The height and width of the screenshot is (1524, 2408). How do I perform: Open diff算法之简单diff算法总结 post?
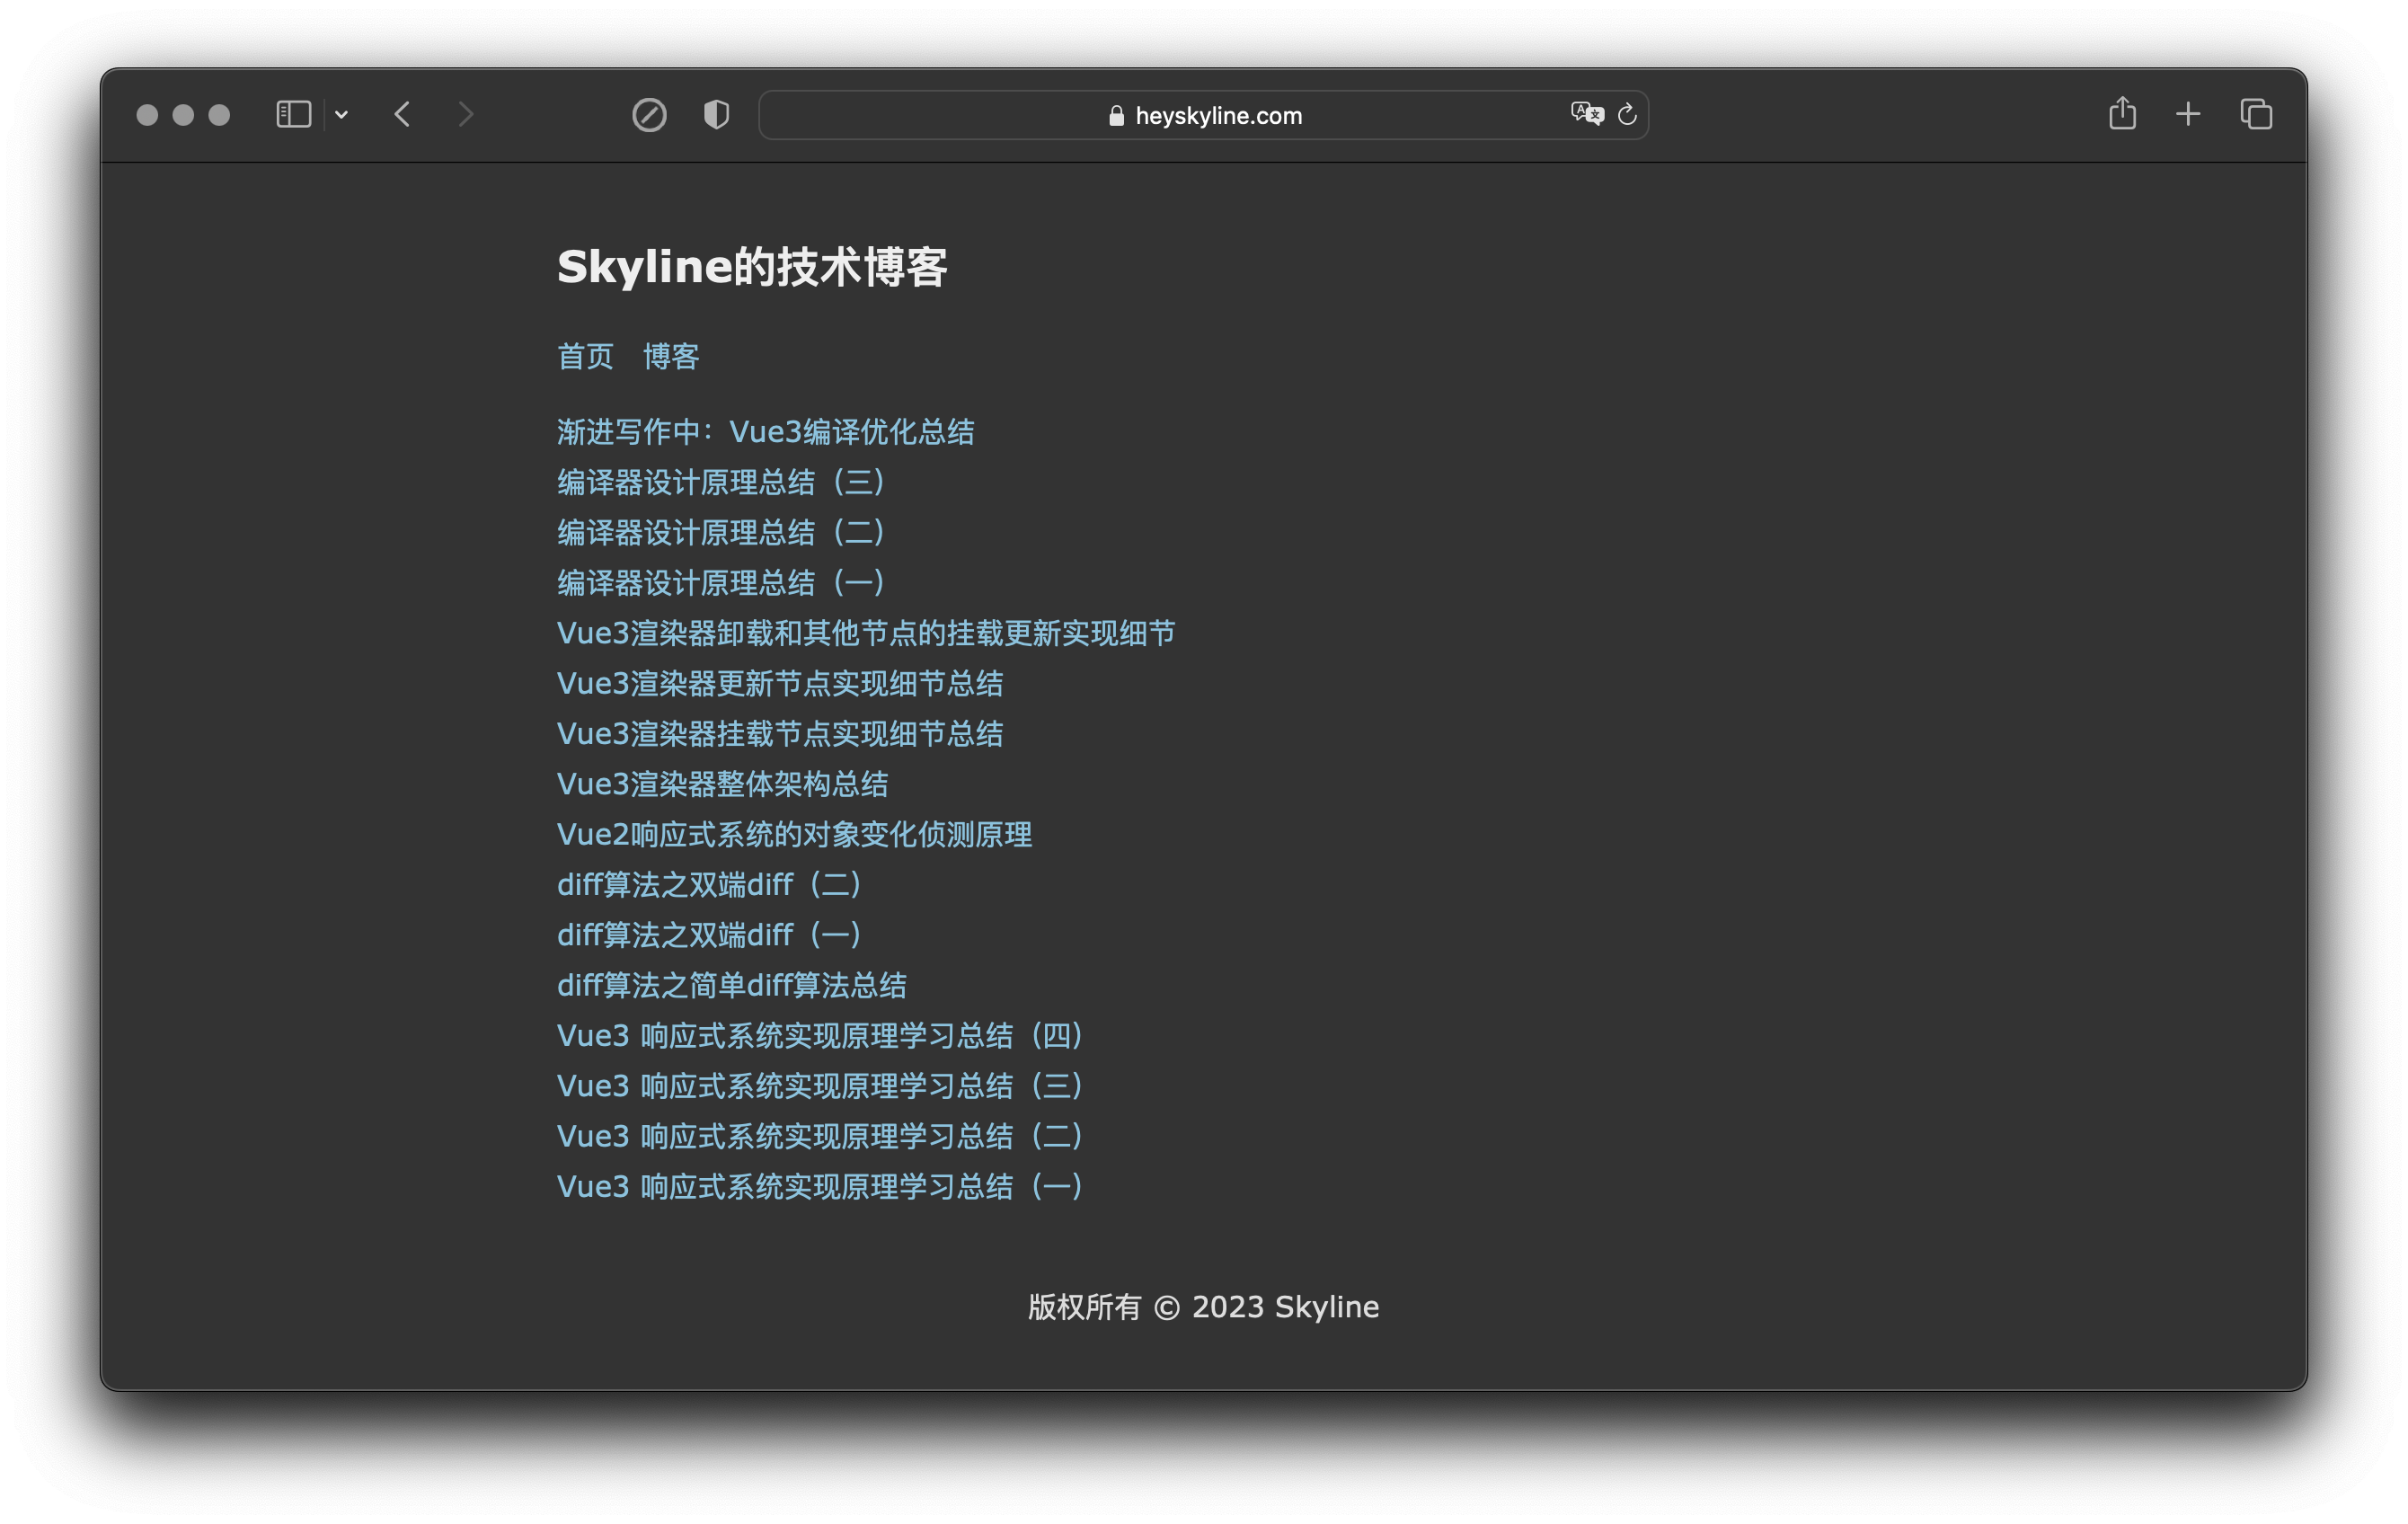tap(732, 985)
